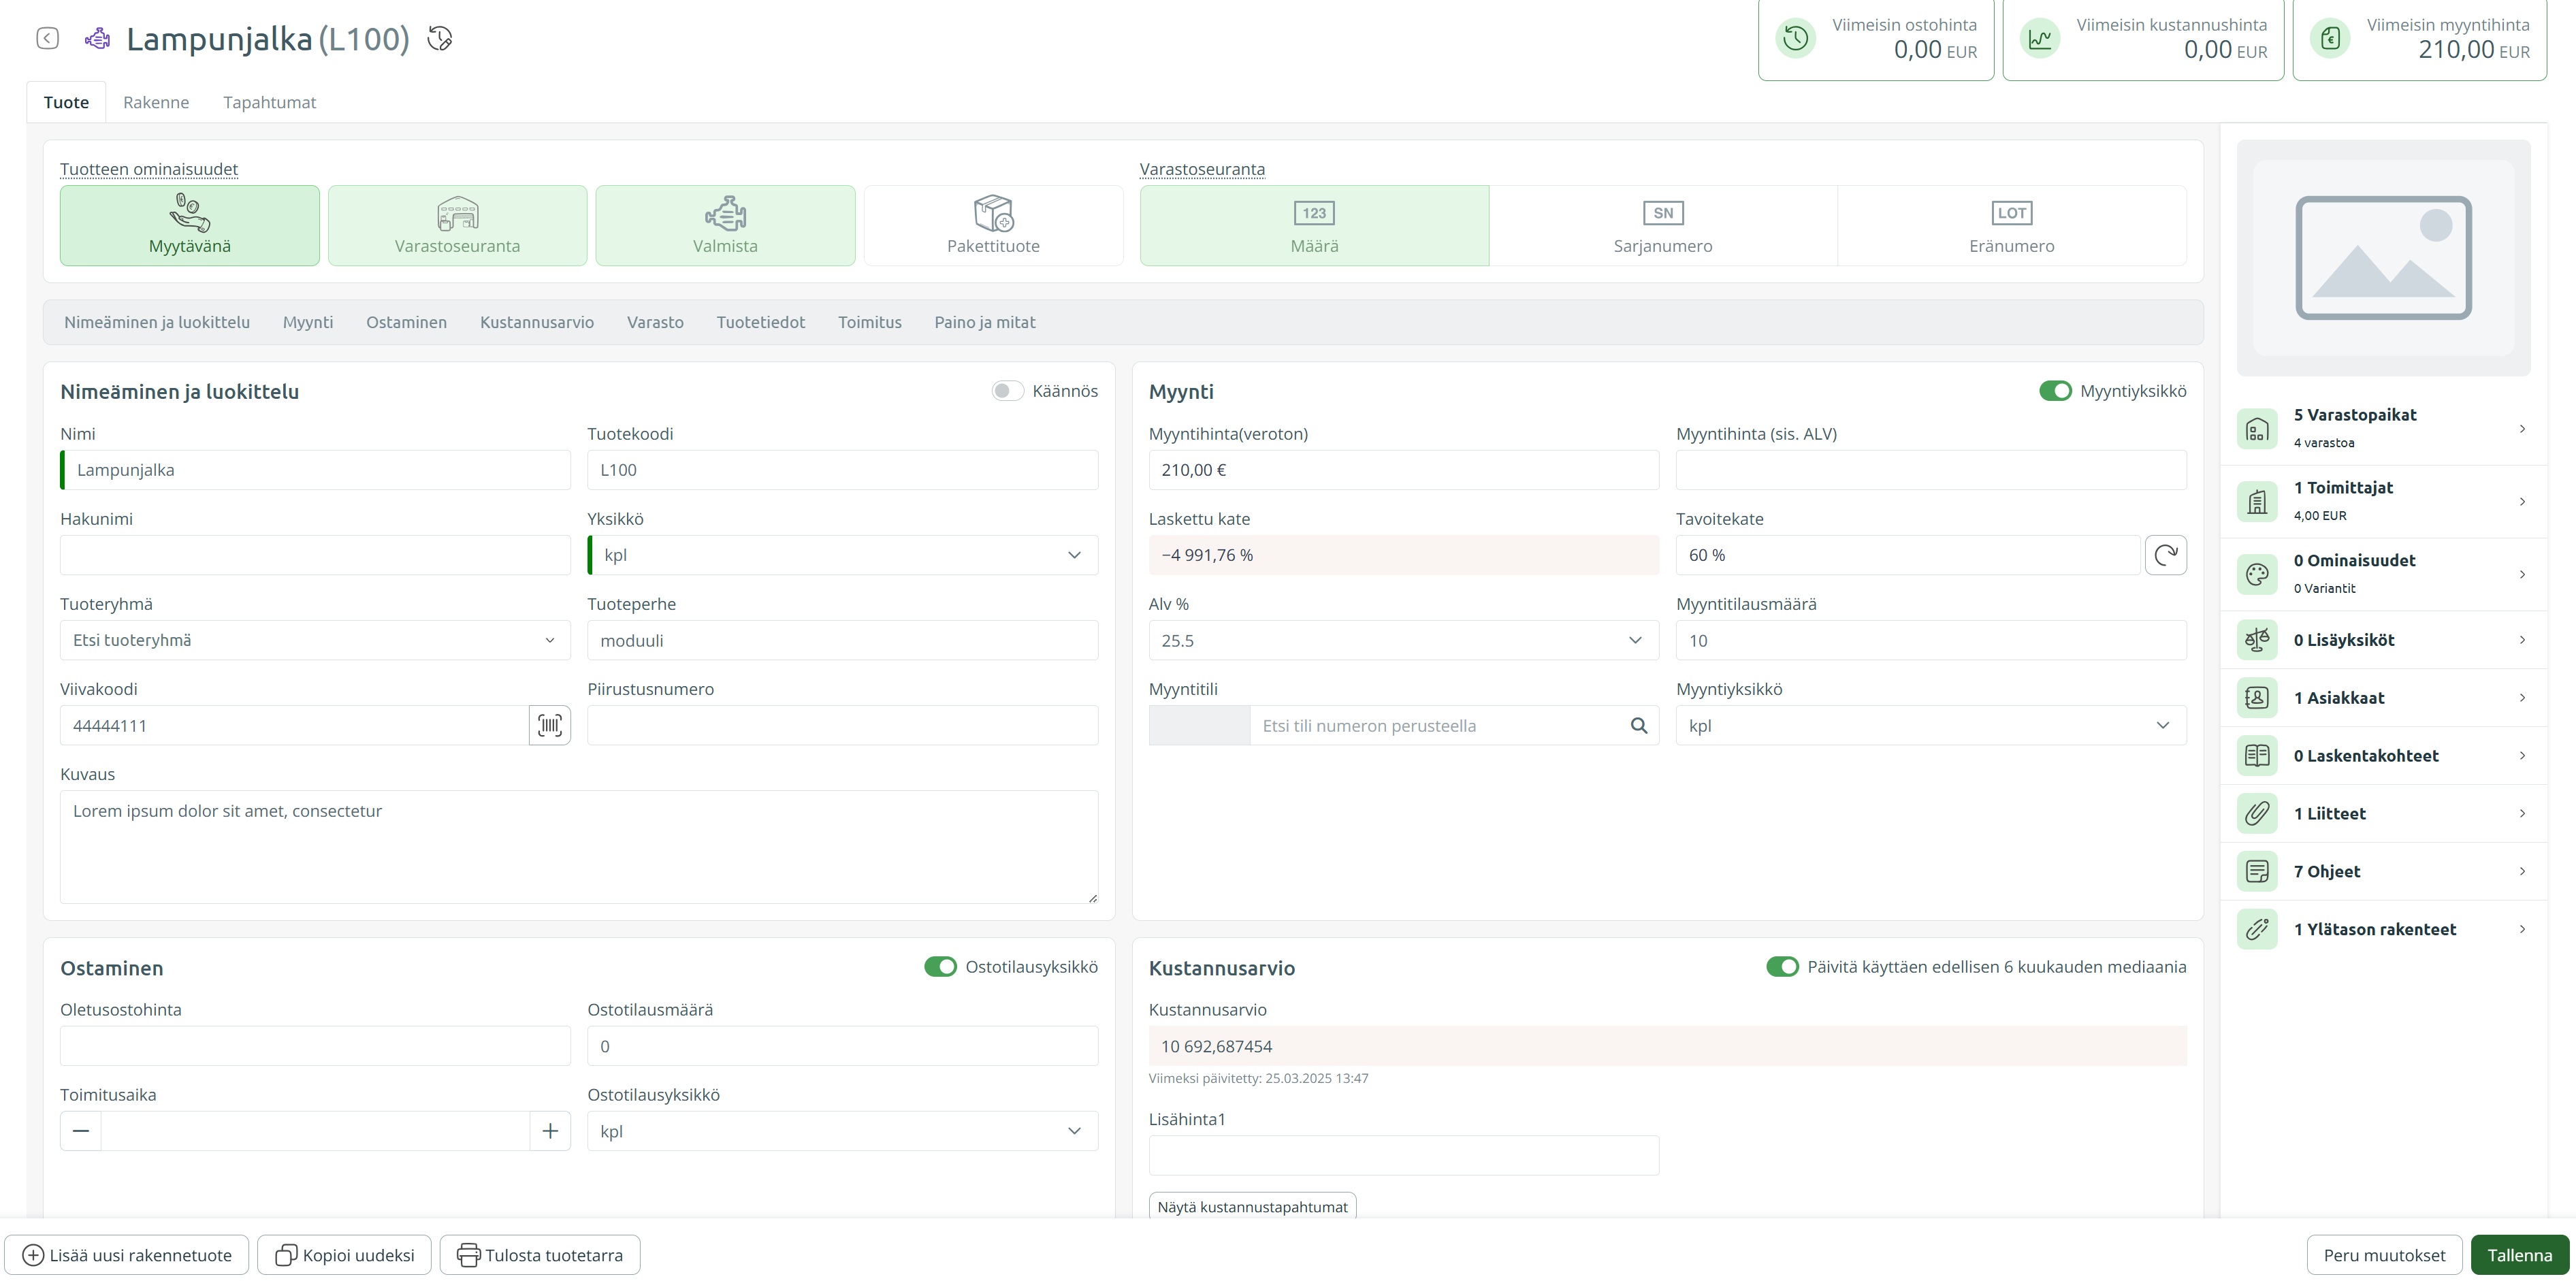Click Lisää uusi rakennetuote button
The width and height of the screenshot is (2576, 1281).
pos(127,1255)
